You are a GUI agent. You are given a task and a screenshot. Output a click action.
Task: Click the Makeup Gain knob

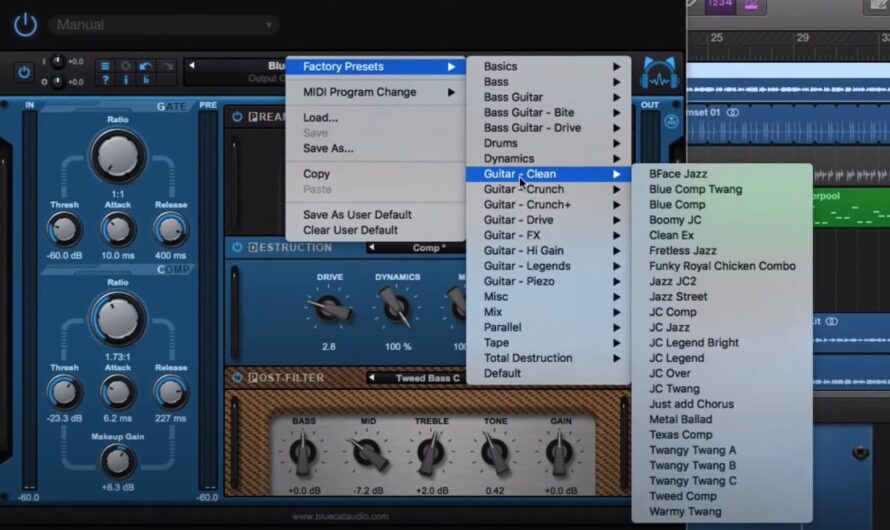(117, 461)
